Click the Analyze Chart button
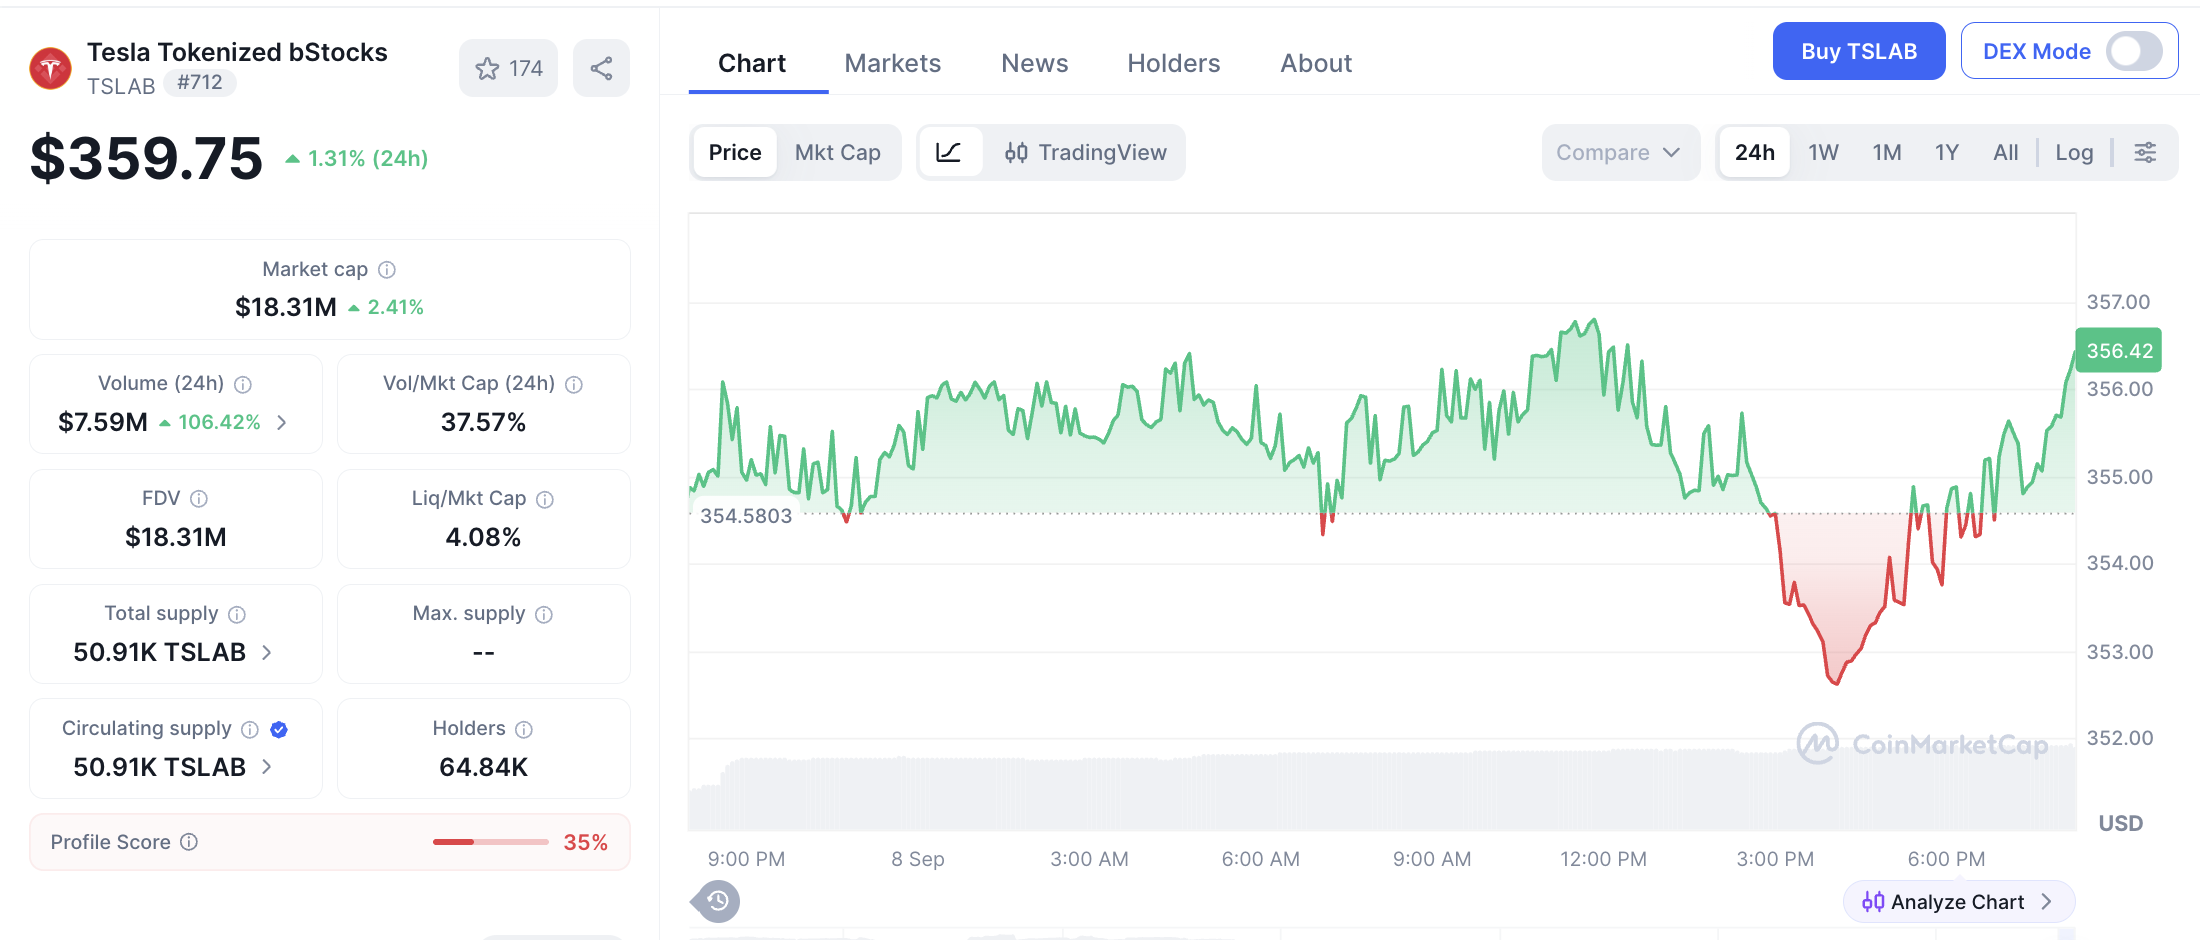The height and width of the screenshot is (940, 2200). click(x=1958, y=902)
